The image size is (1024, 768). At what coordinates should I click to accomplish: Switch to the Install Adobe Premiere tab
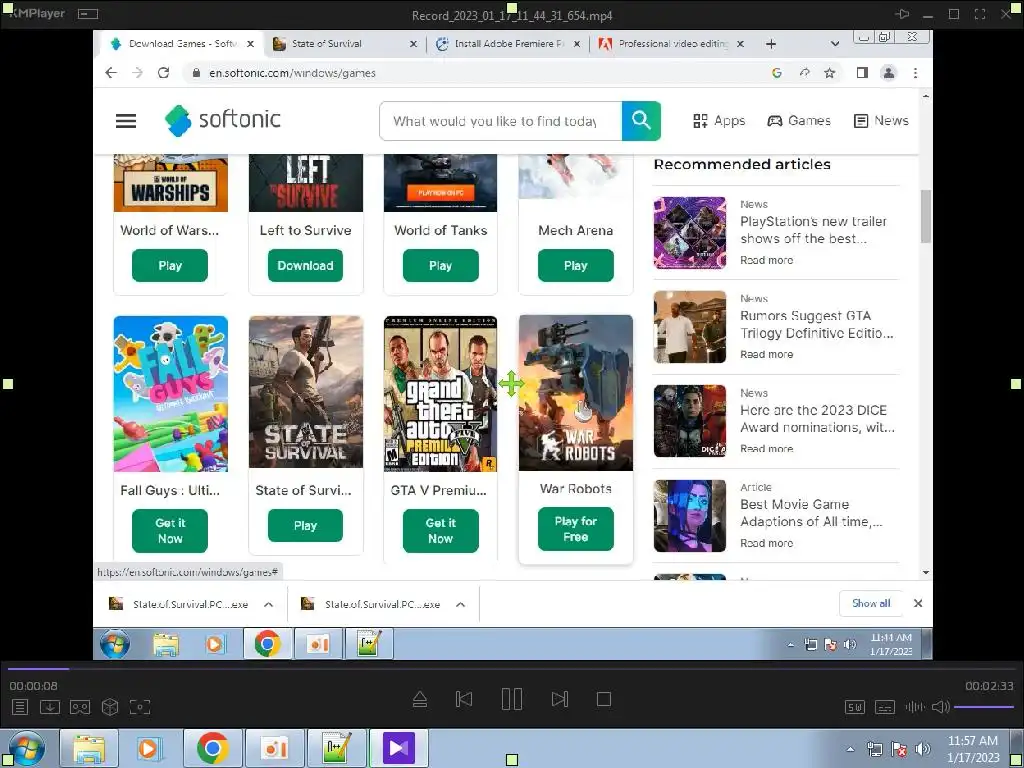click(508, 44)
